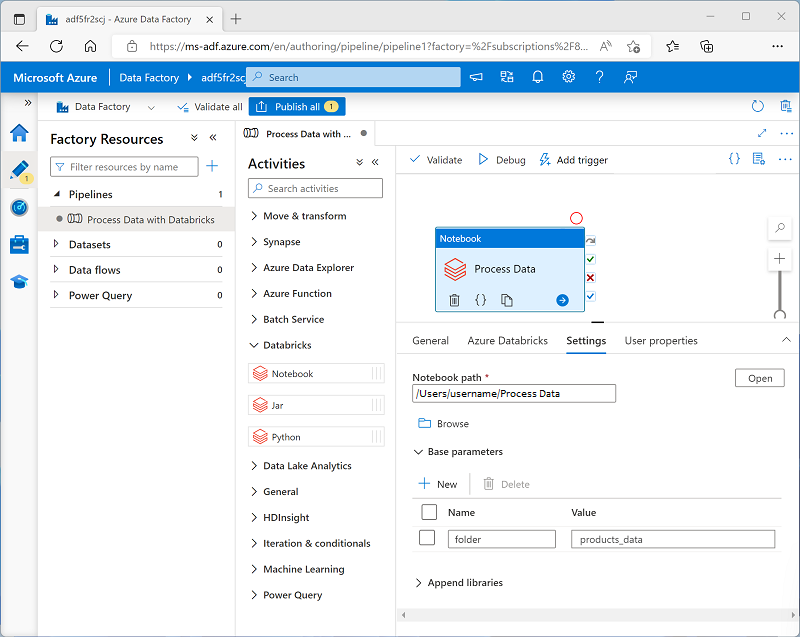Open the Author pencil icon in sidebar
Image resolution: width=800 pixels, height=637 pixels.
[x=19, y=169]
